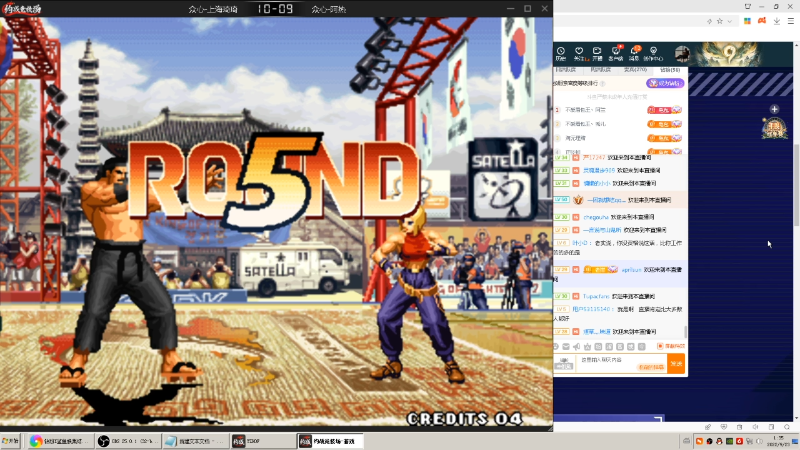
Task: Click the system tray clock
Action: [x=778, y=441]
